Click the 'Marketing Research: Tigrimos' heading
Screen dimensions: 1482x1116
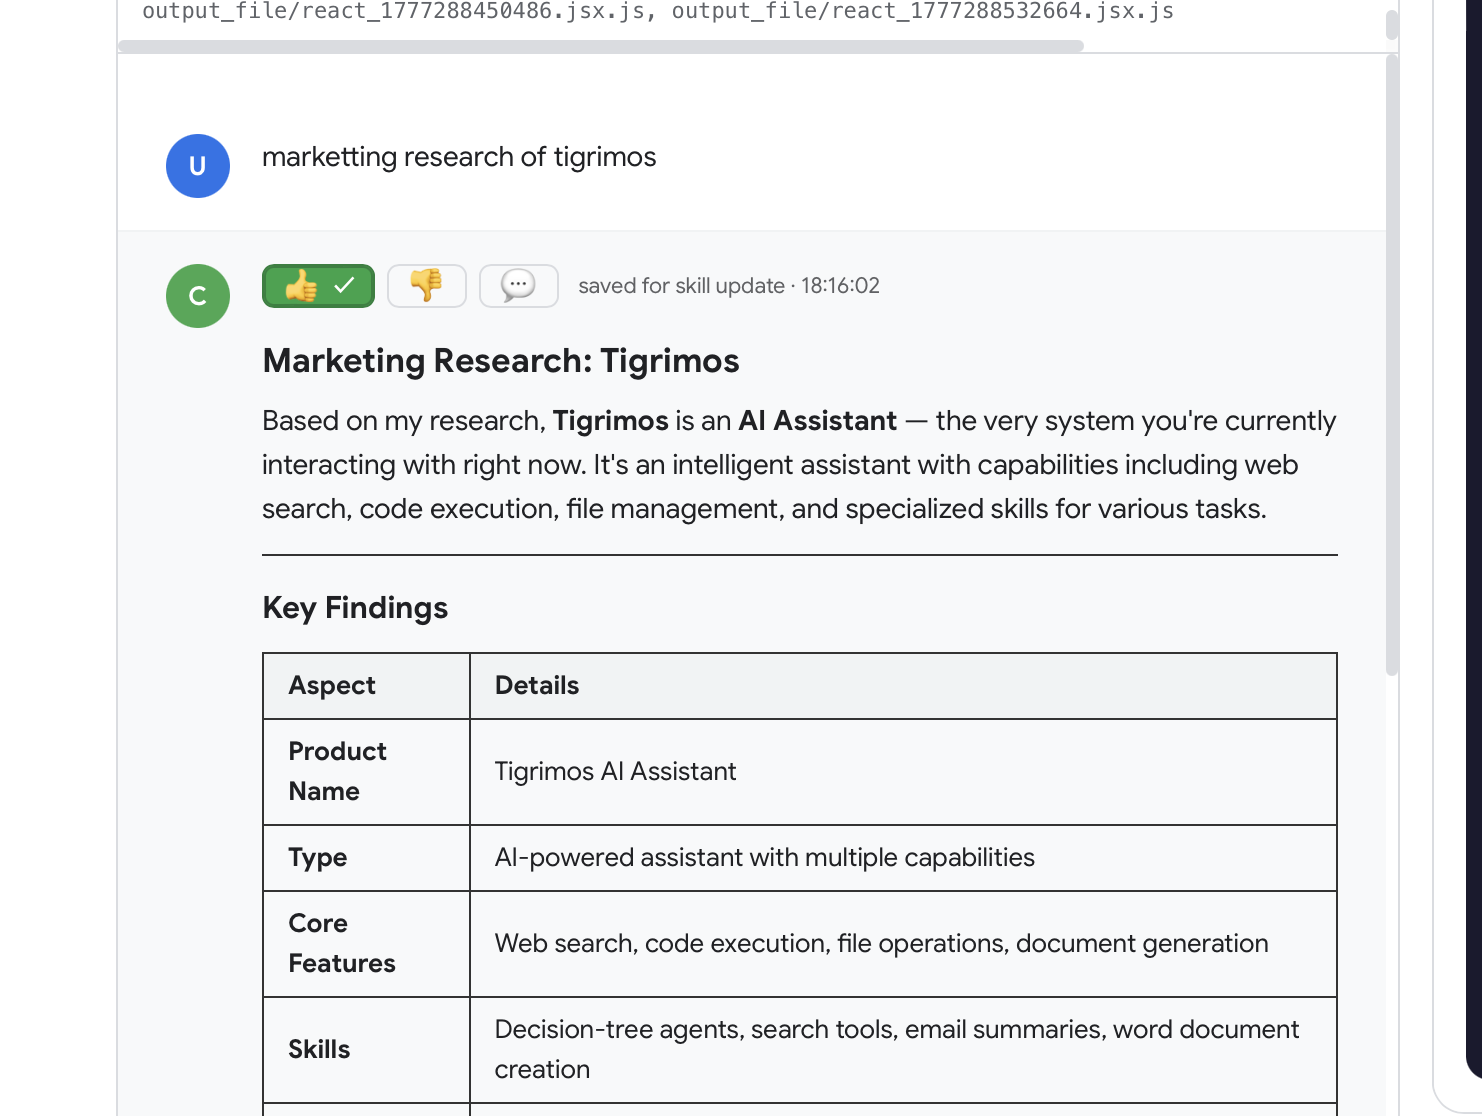(x=501, y=361)
